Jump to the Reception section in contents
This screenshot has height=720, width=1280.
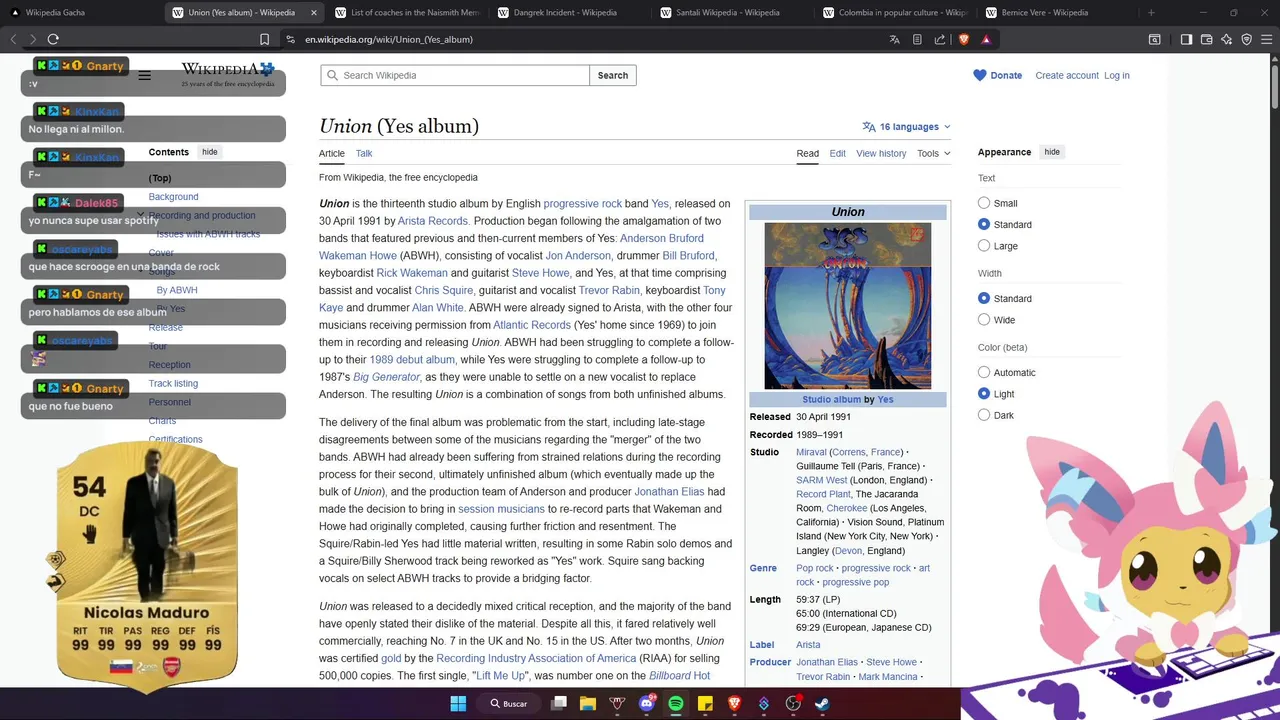(x=169, y=365)
